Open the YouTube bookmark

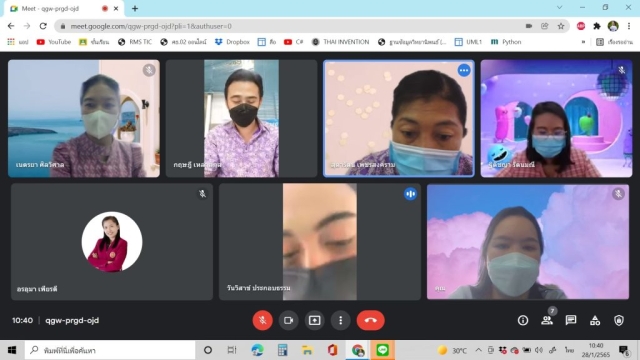[x=54, y=42]
